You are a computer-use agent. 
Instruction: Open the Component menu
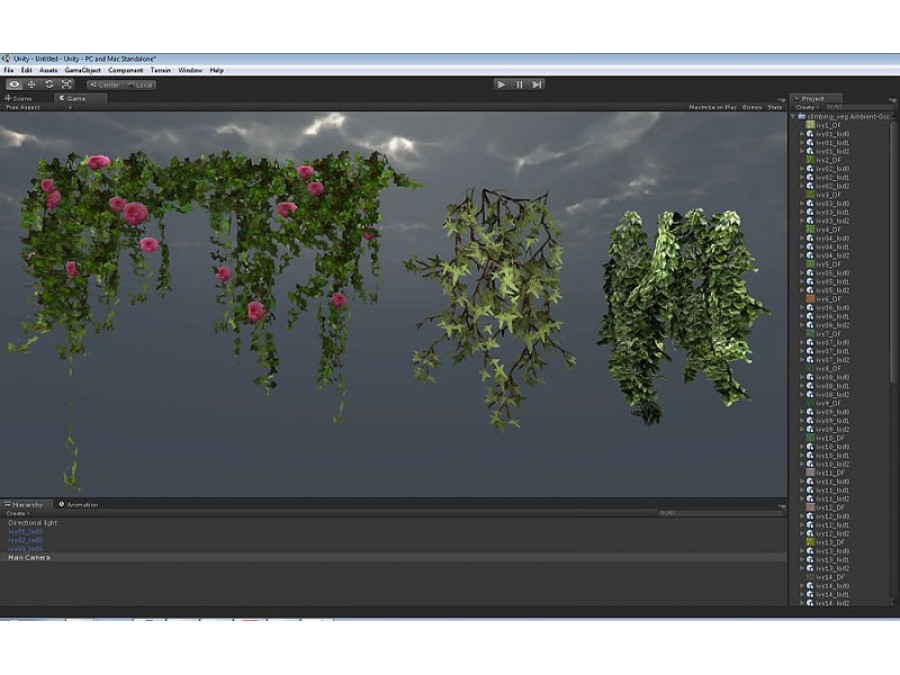click(126, 70)
